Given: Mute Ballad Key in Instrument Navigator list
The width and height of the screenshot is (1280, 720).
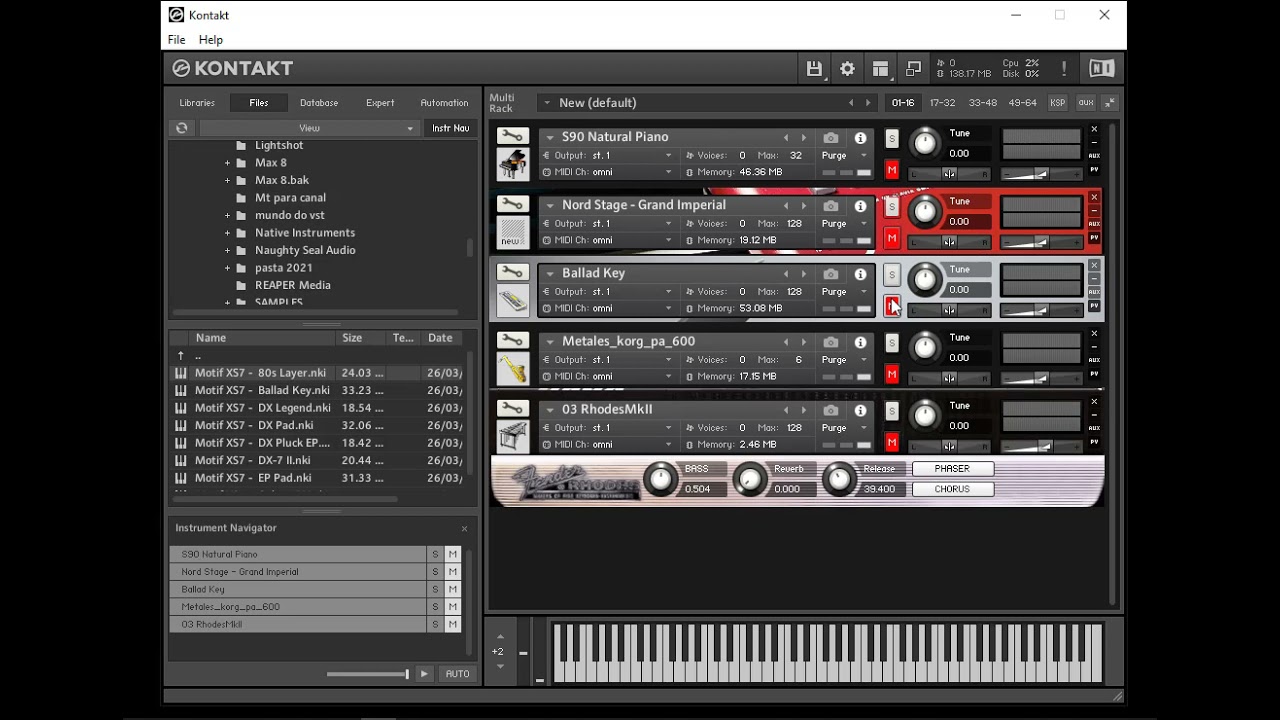Looking at the screenshot, I should click(453, 589).
